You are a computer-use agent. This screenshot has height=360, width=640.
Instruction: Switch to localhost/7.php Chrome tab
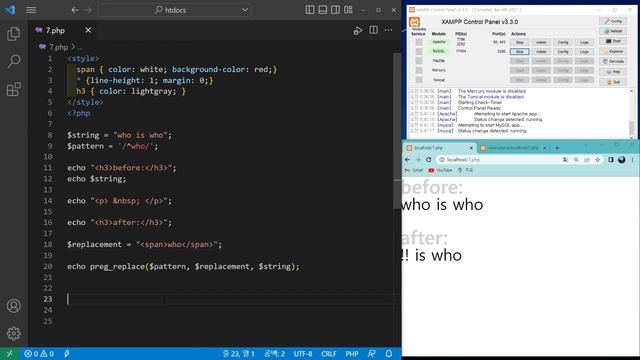pos(439,148)
